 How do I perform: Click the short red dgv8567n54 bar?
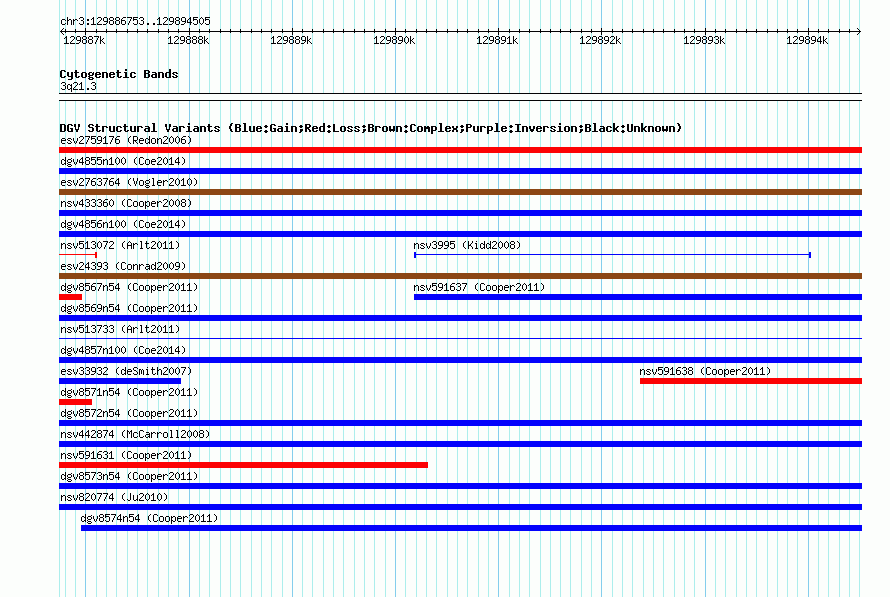tap(70, 297)
